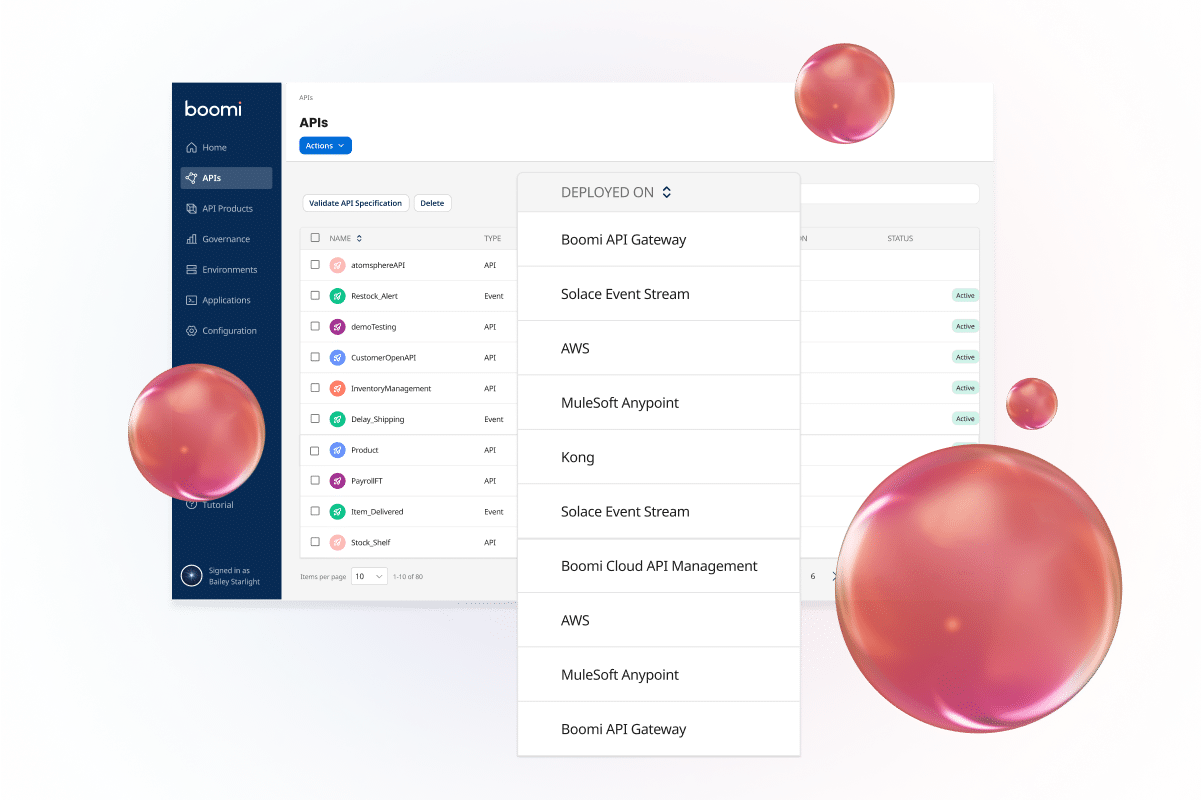Viewport: 1201px width, 800px height.
Task: Click the Environments sidebar icon
Action: click(x=191, y=270)
